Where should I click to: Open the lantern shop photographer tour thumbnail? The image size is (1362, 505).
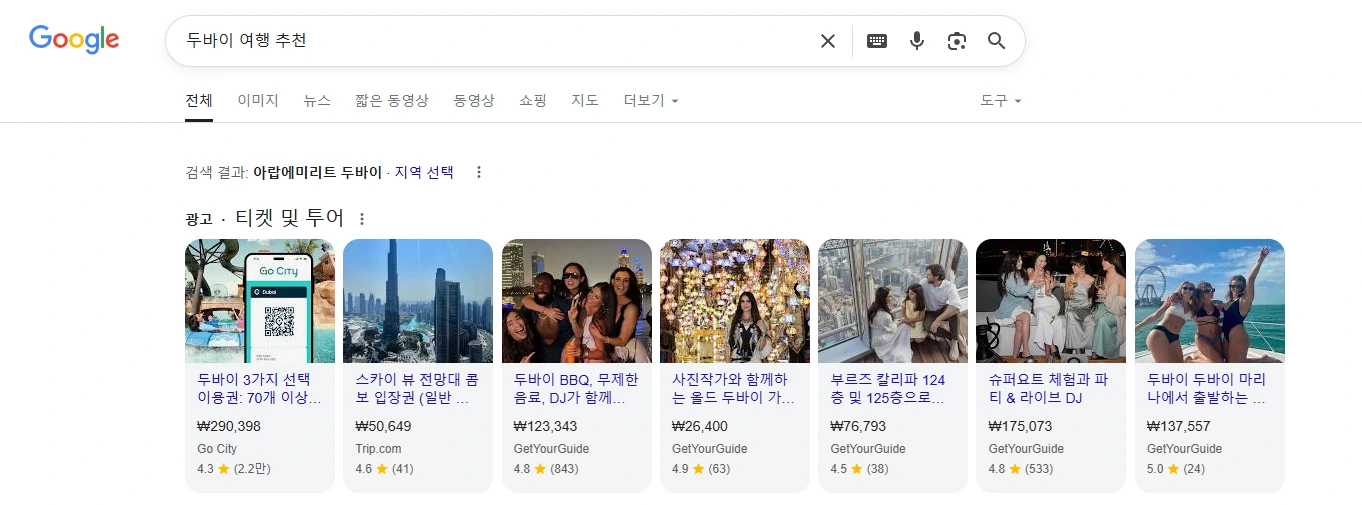click(735, 301)
